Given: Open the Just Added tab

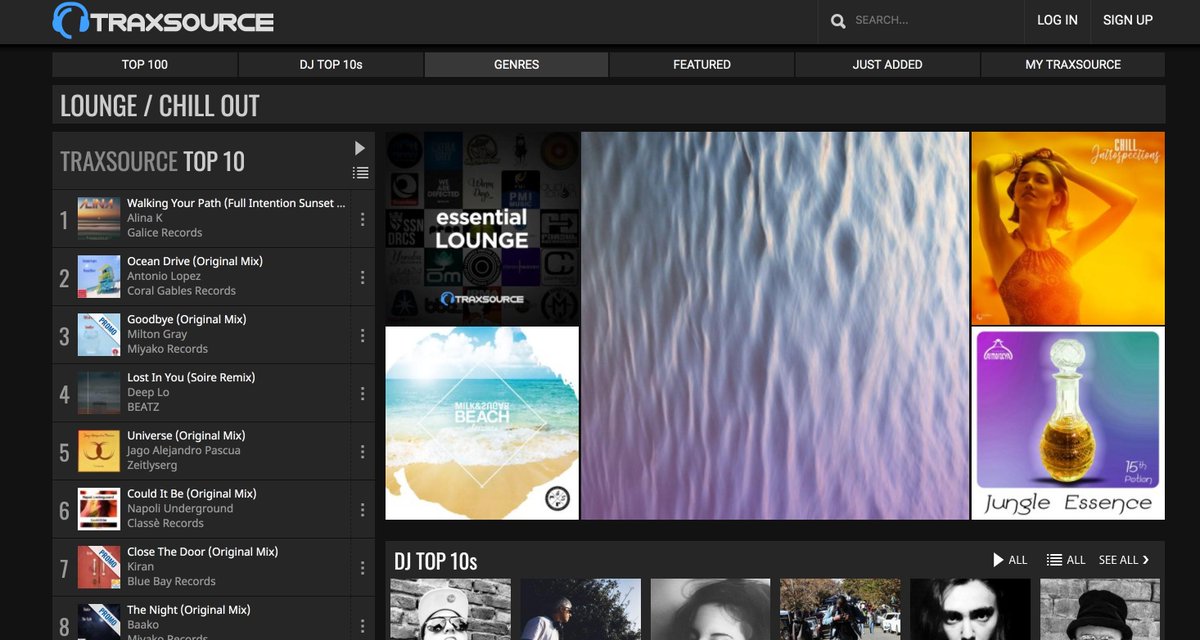Looking at the screenshot, I should 888,64.
